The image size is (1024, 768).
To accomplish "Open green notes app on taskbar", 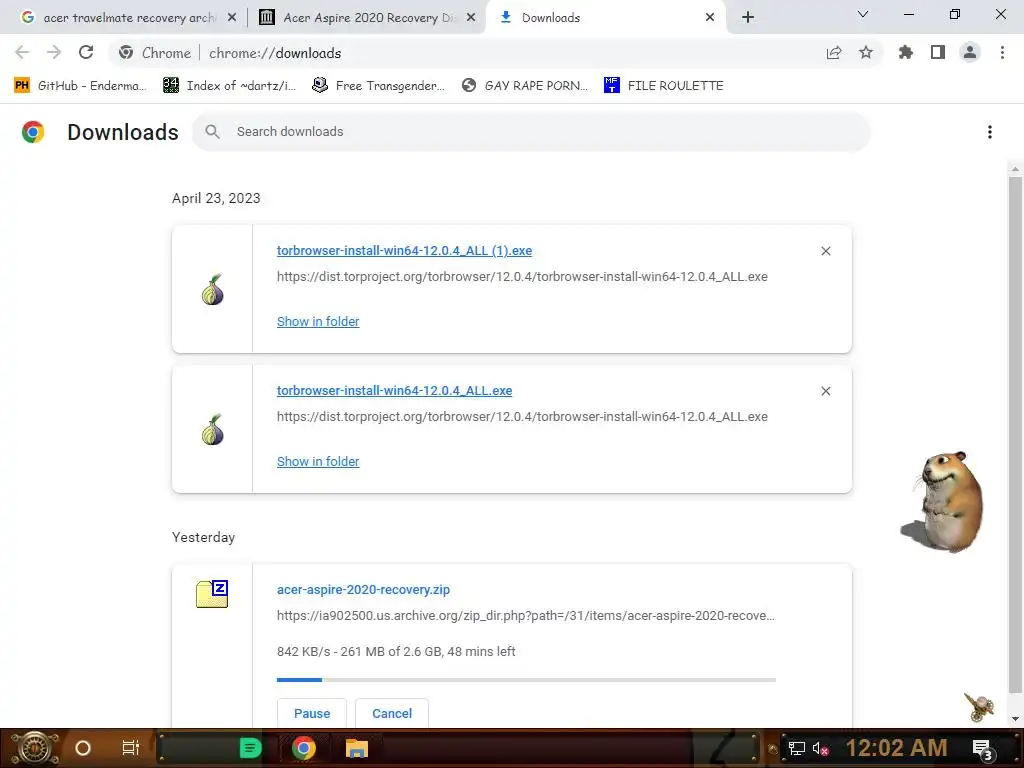I will click(250, 748).
